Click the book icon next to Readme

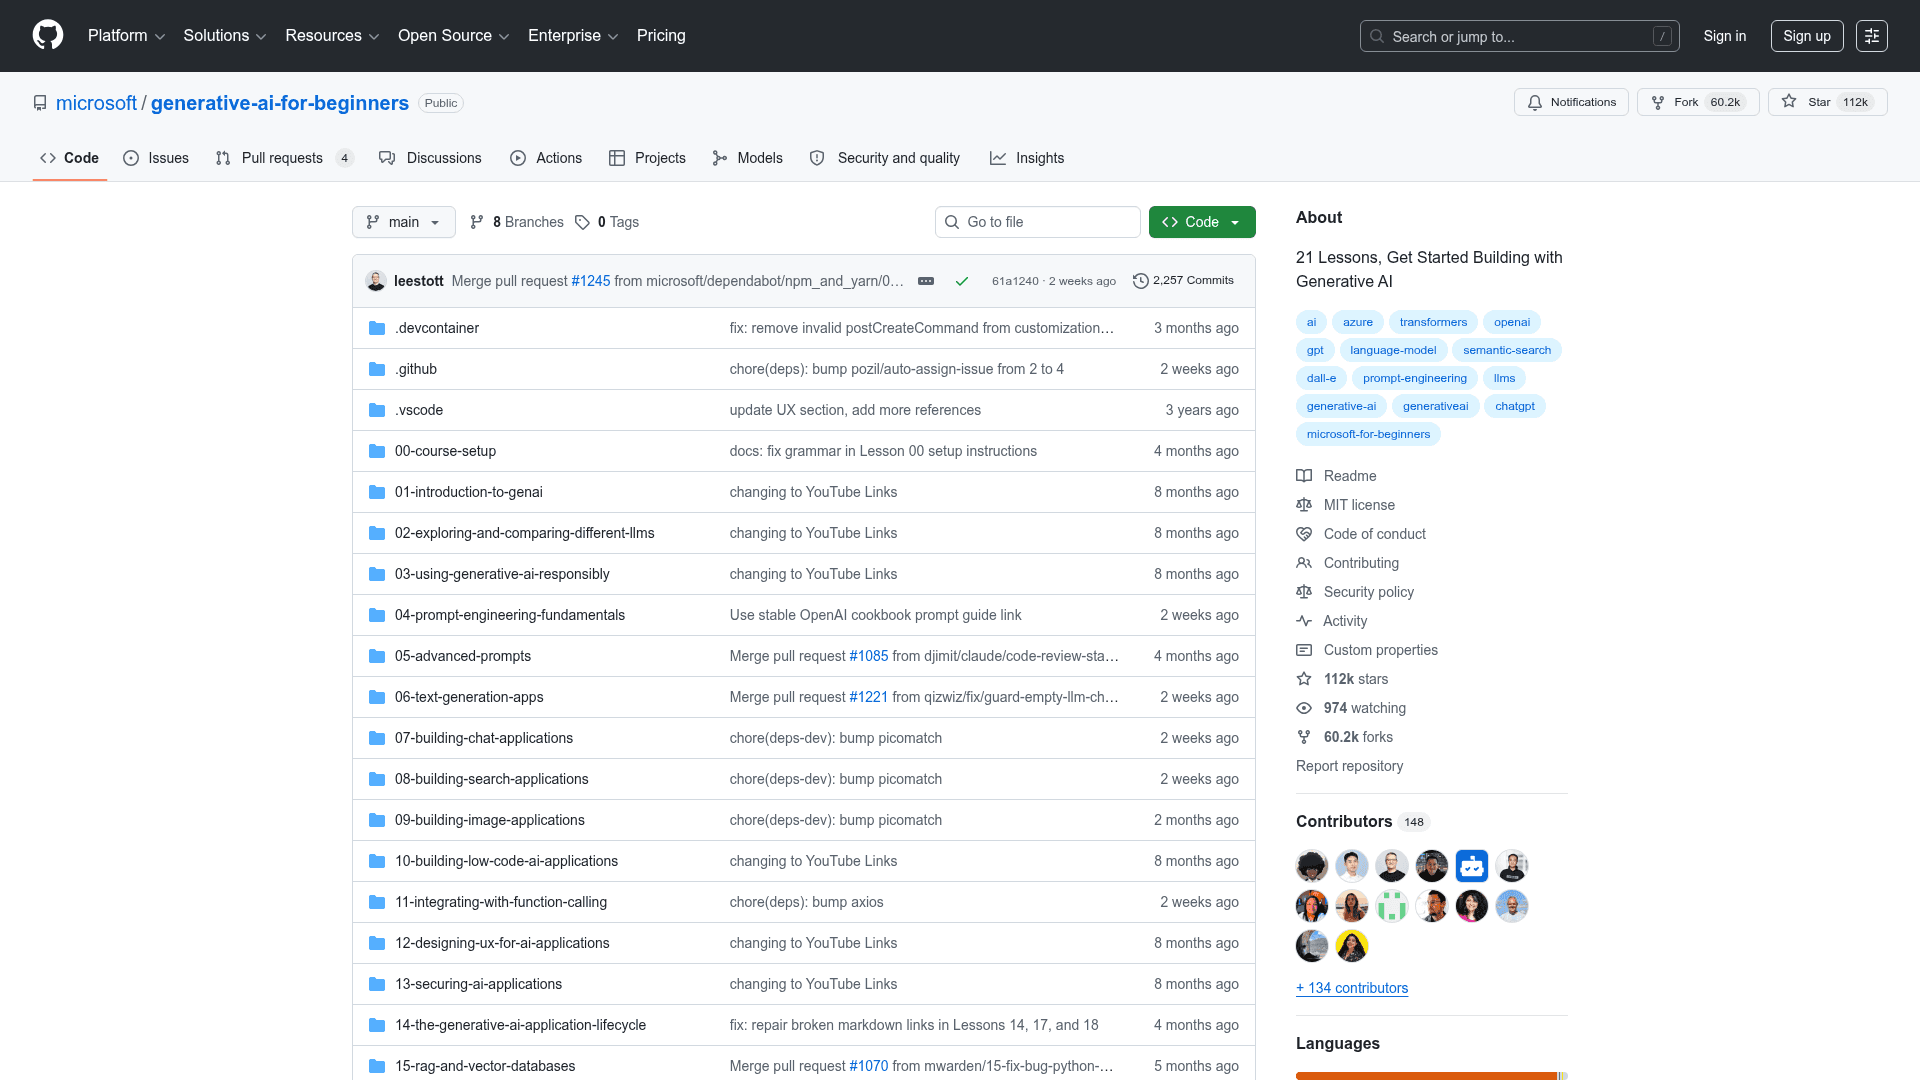tap(1304, 476)
